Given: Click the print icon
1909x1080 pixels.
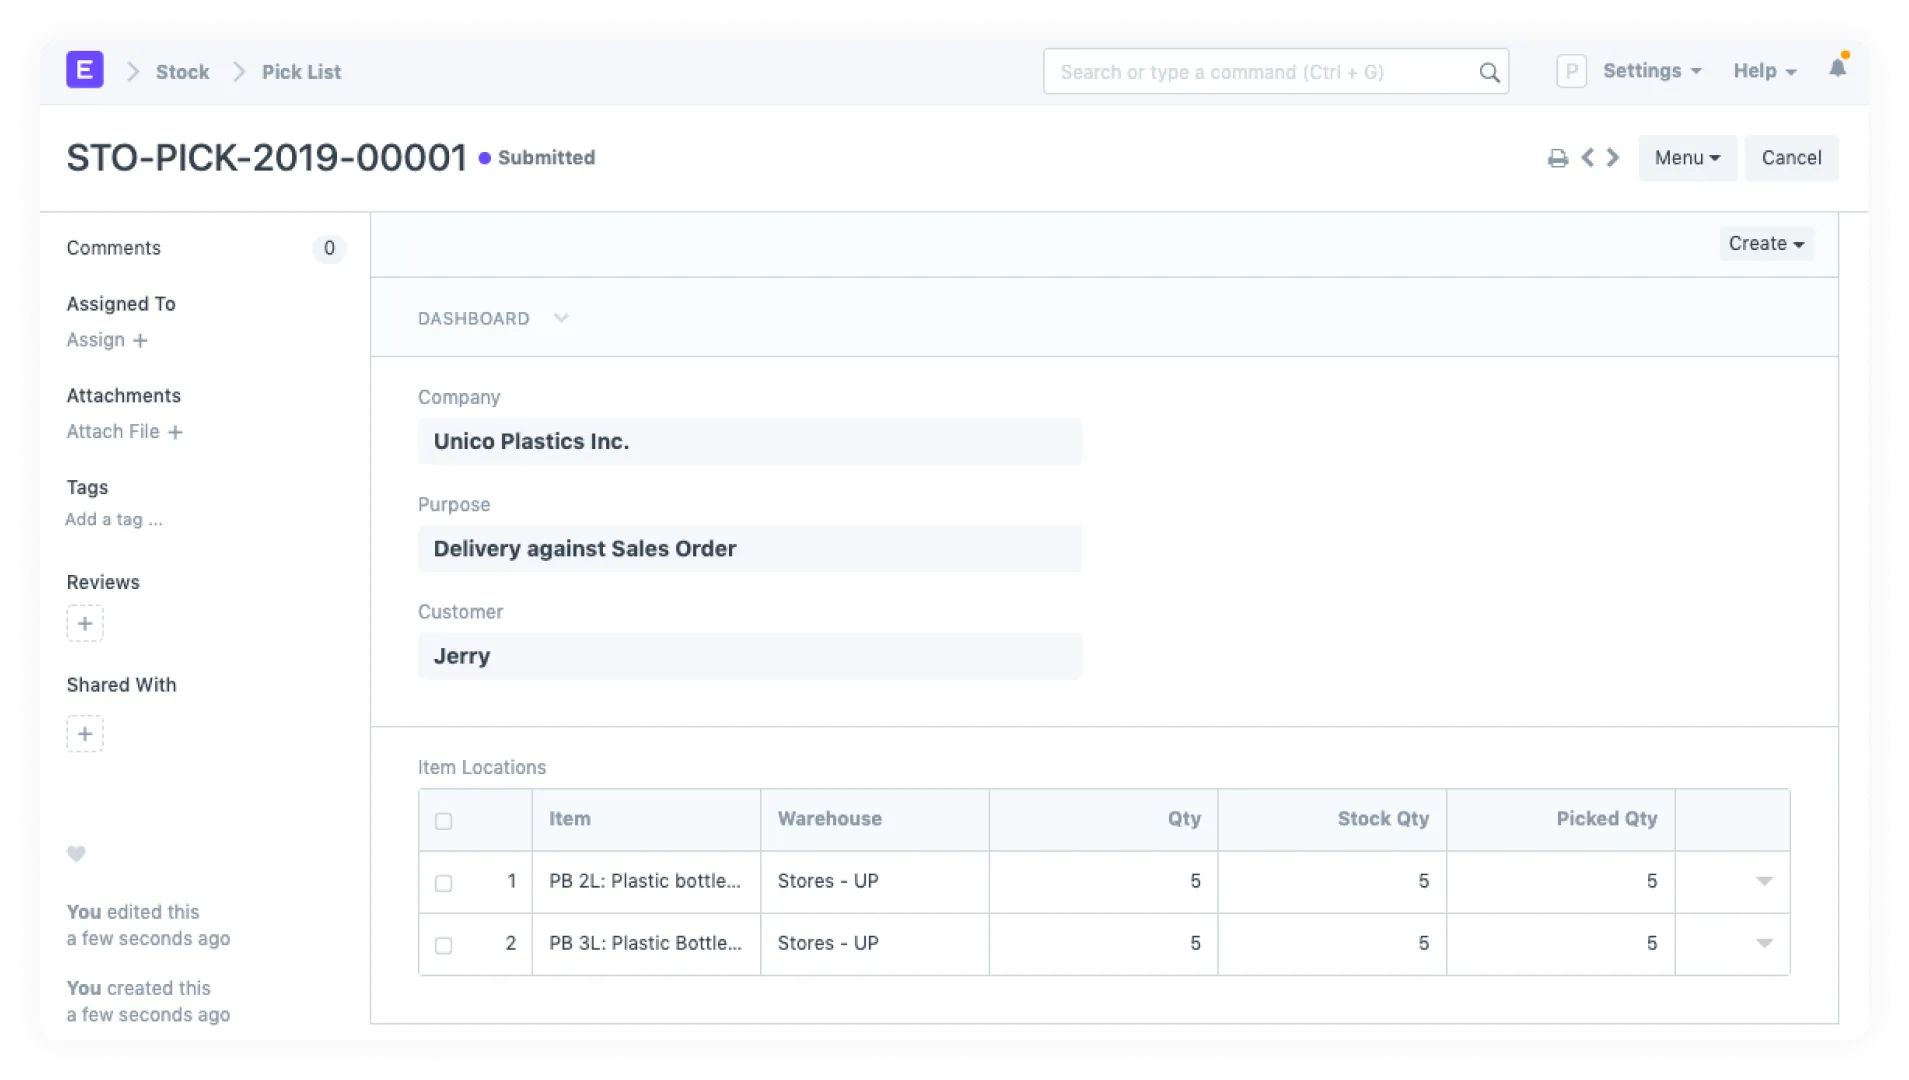Looking at the screenshot, I should [x=1557, y=158].
